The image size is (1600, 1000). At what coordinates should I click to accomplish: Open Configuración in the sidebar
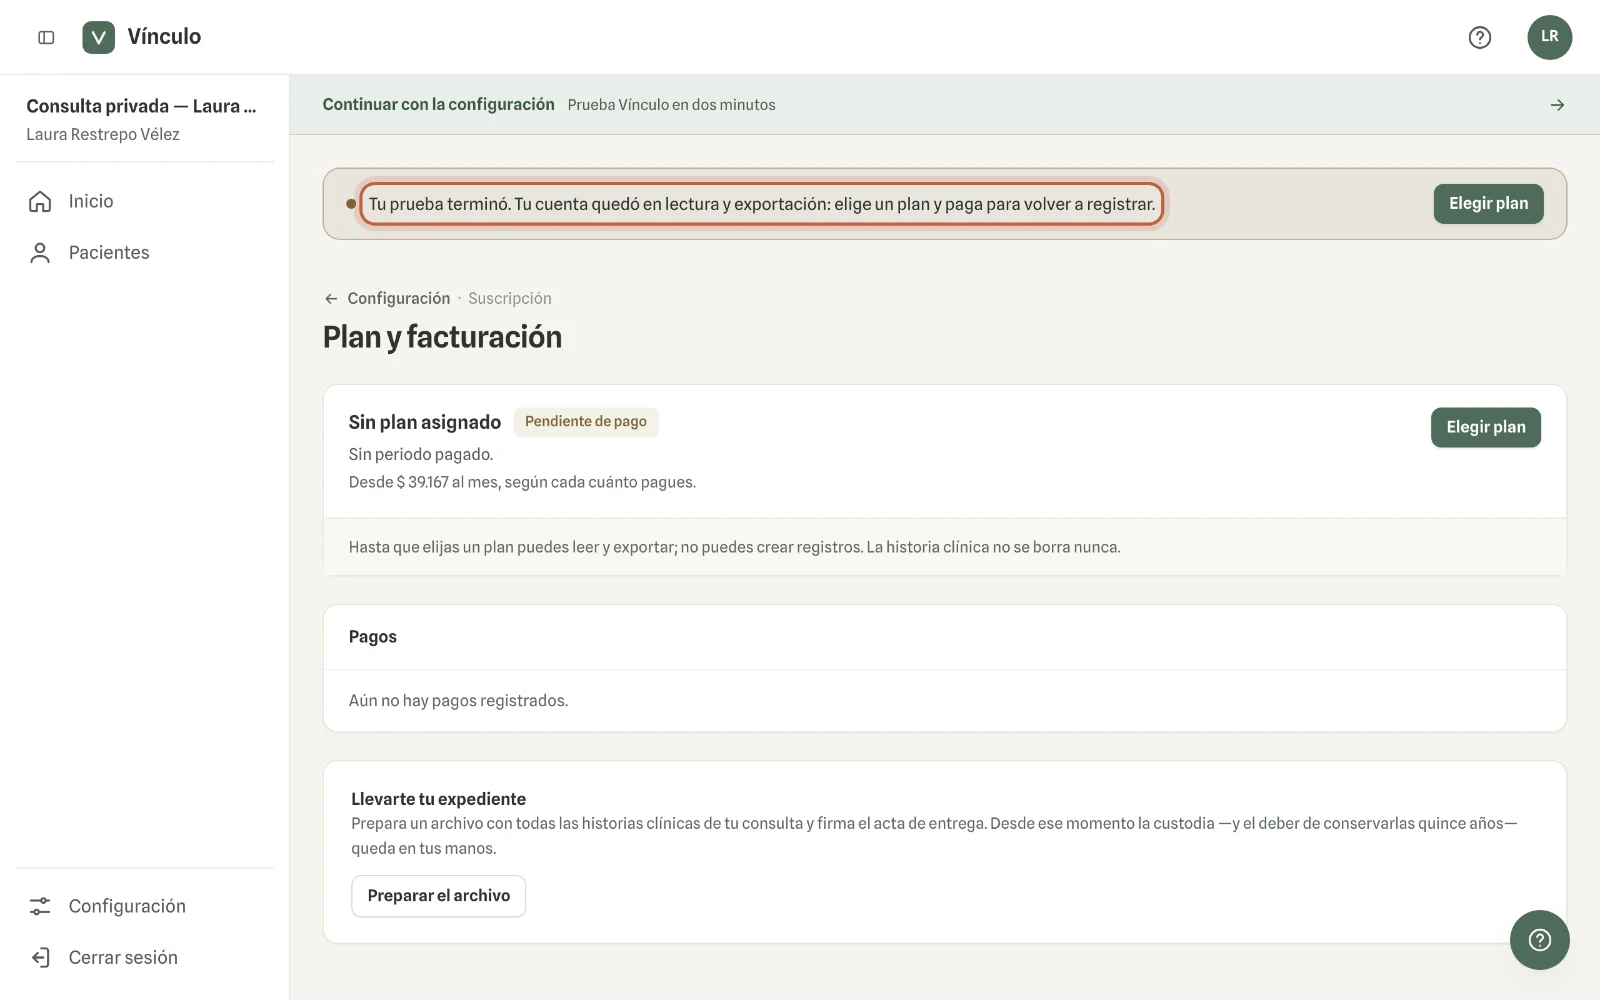pos(145,906)
